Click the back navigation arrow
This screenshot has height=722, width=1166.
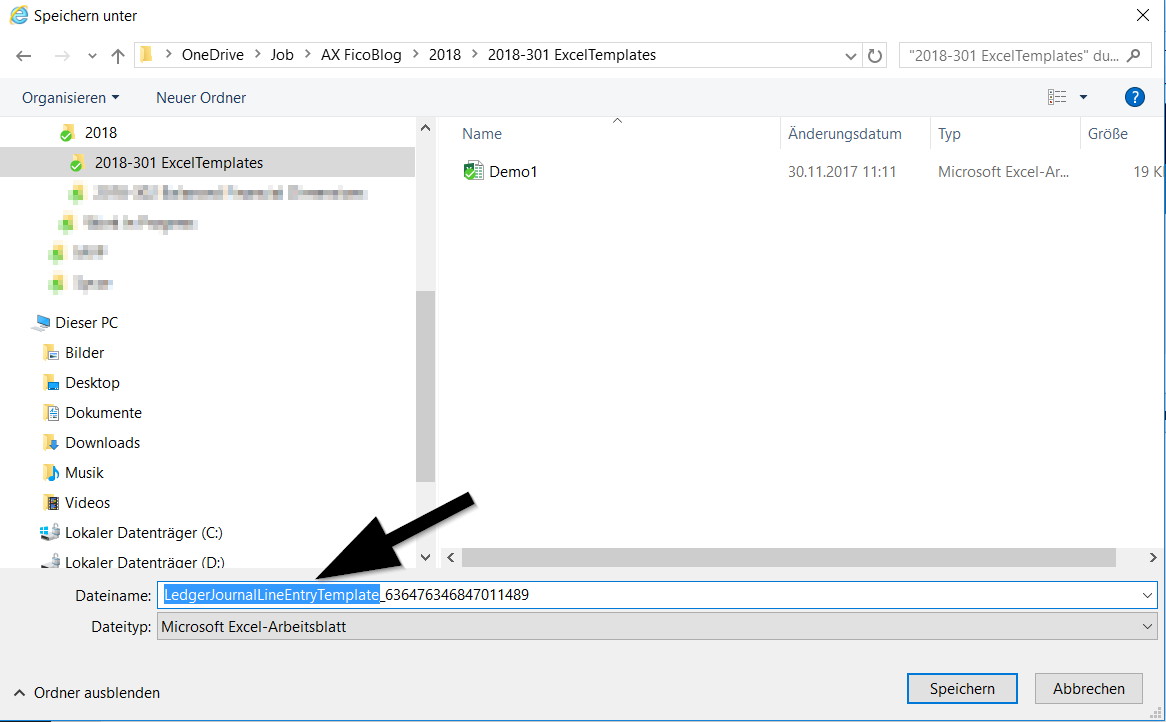click(x=24, y=56)
